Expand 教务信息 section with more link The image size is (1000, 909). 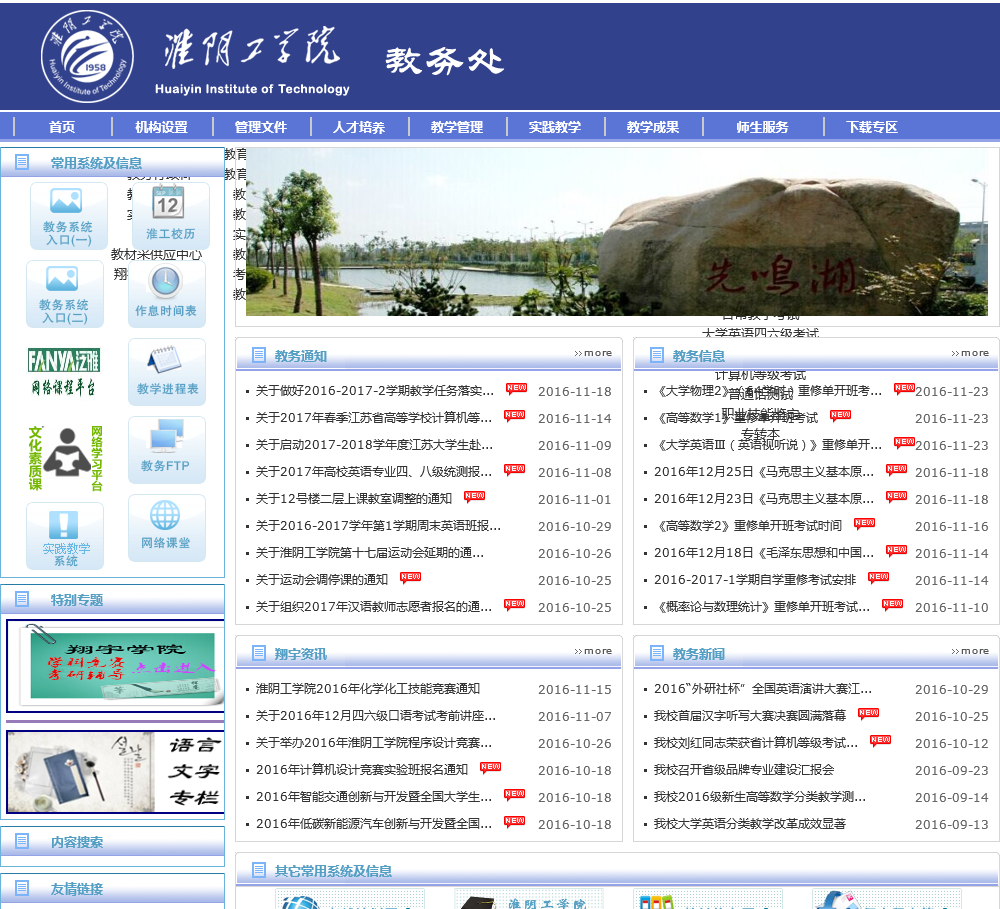pyautogui.click(x=970, y=353)
